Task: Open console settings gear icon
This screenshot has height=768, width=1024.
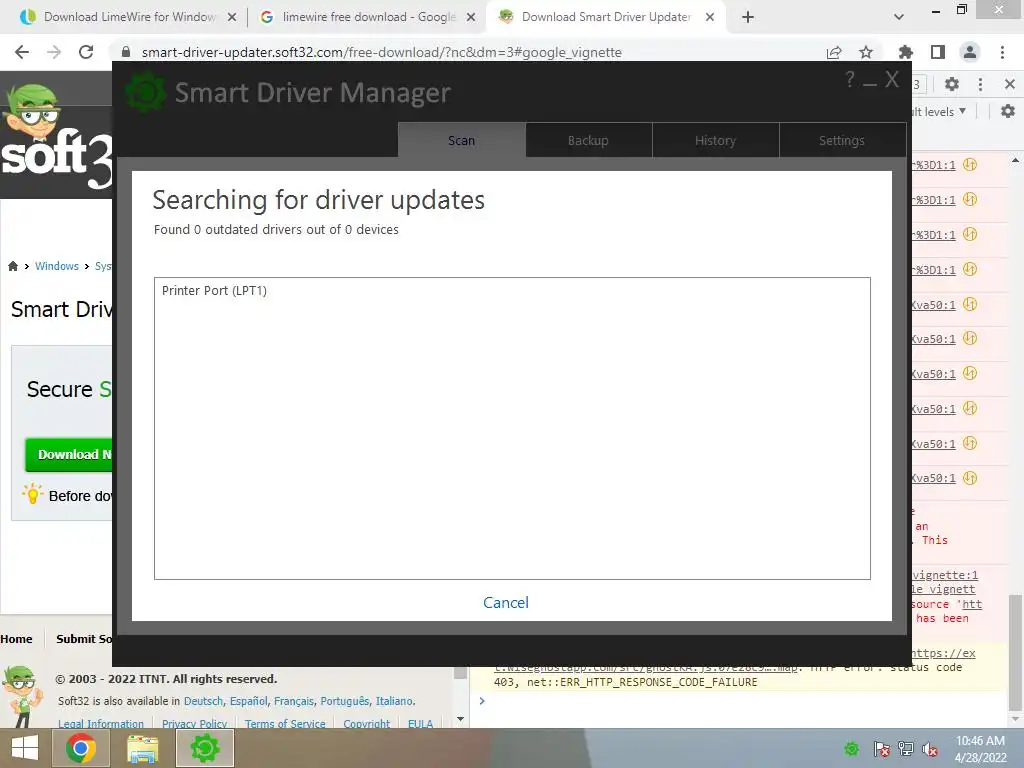Action: click(1008, 112)
